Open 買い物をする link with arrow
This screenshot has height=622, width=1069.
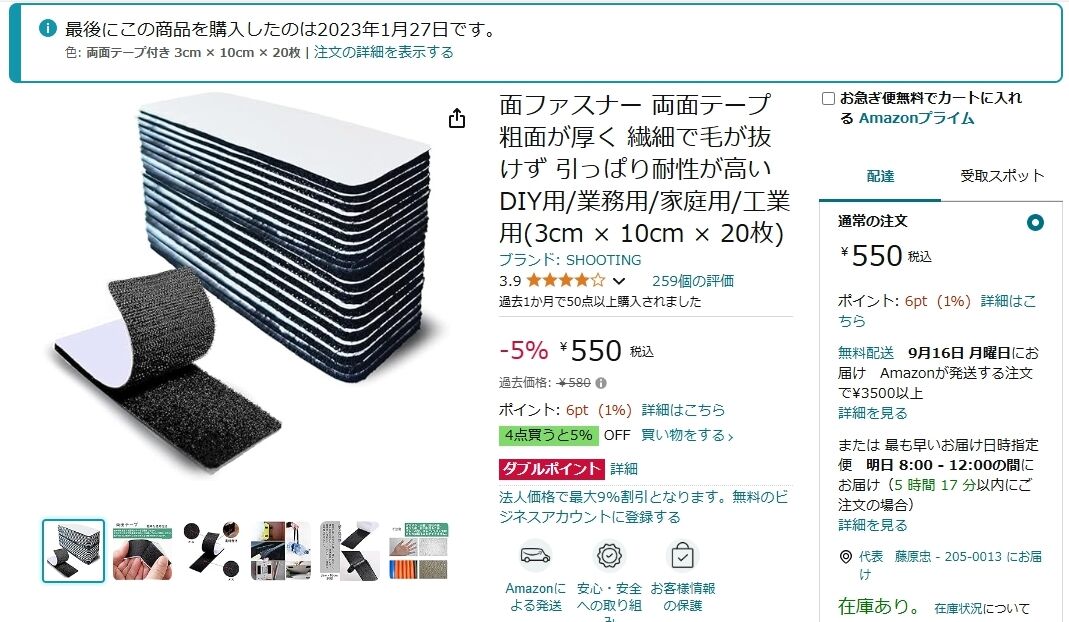[687, 435]
